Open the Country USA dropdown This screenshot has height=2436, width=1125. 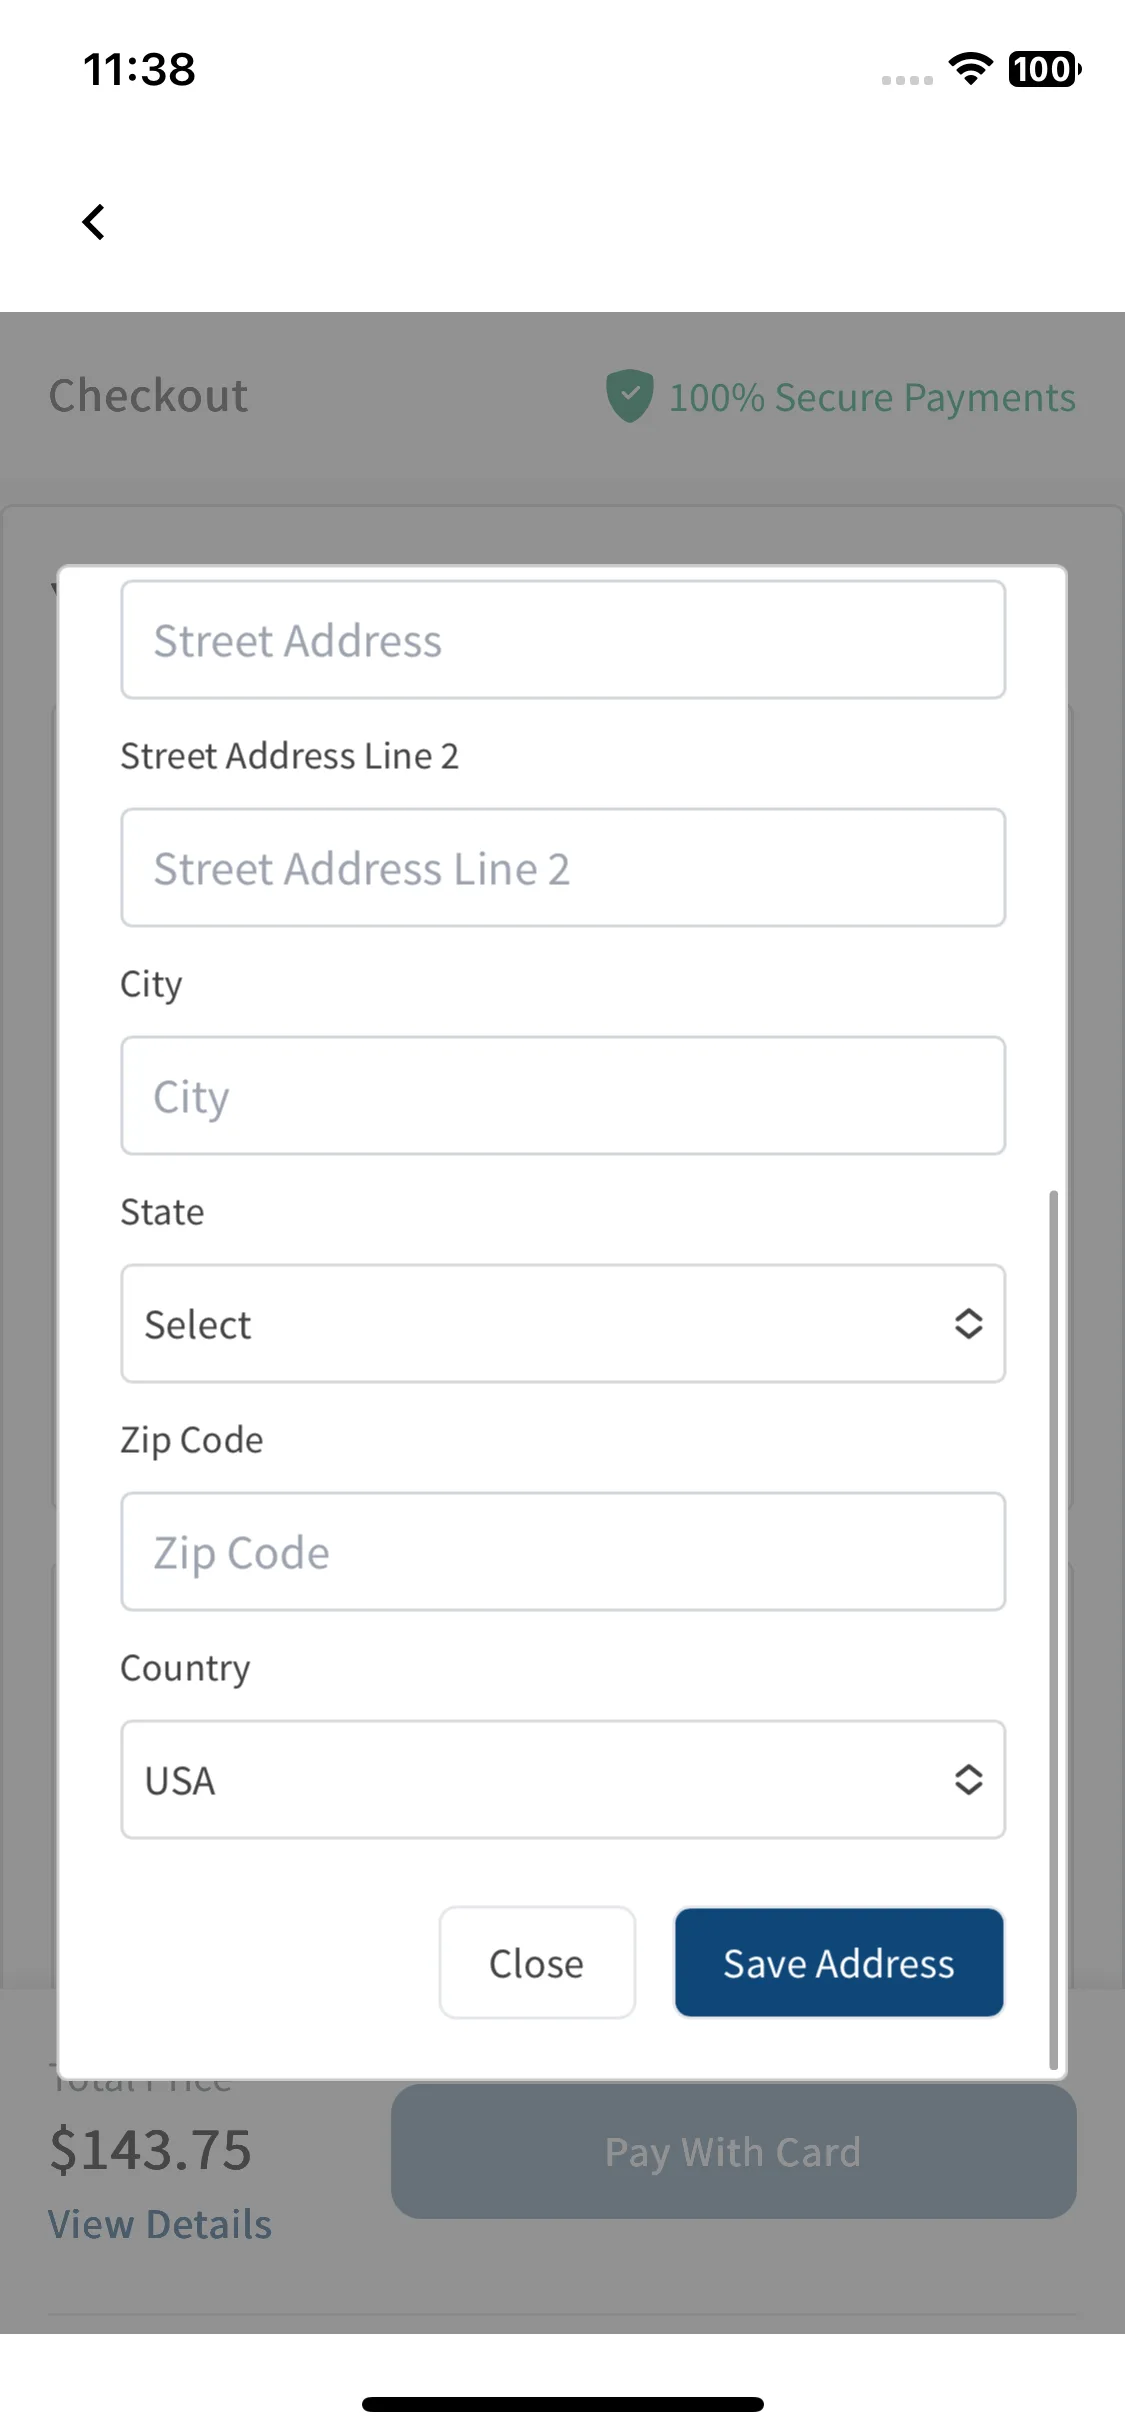(563, 1780)
